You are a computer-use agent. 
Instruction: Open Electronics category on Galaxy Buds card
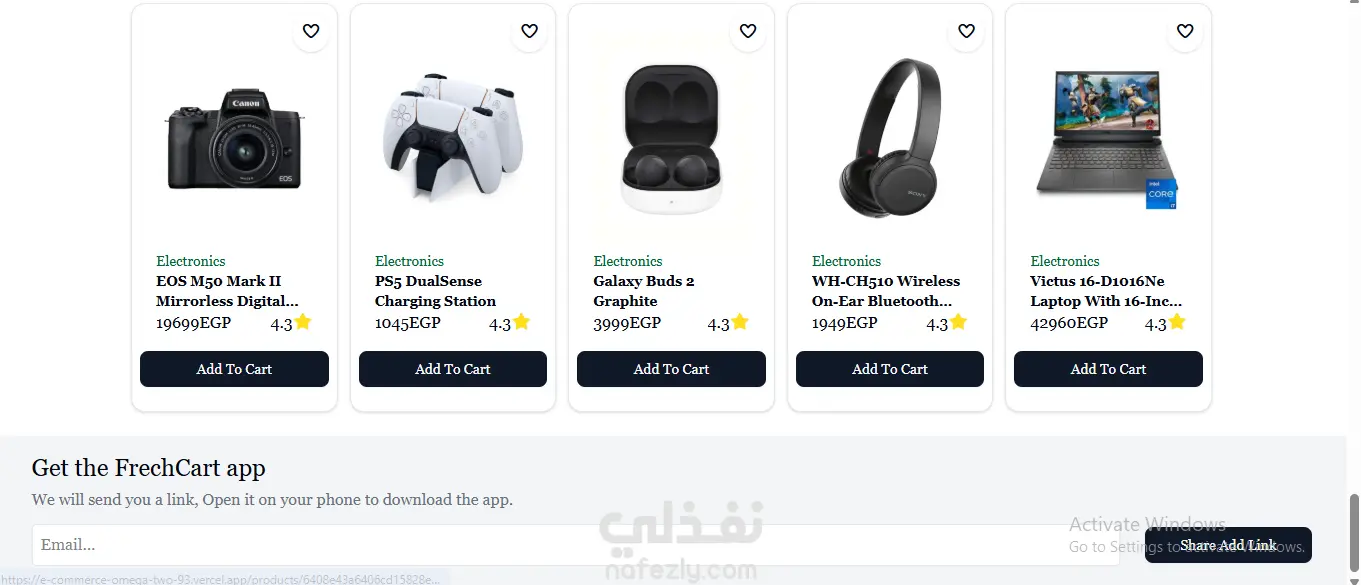pyautogui.click(x=628, y=261)
